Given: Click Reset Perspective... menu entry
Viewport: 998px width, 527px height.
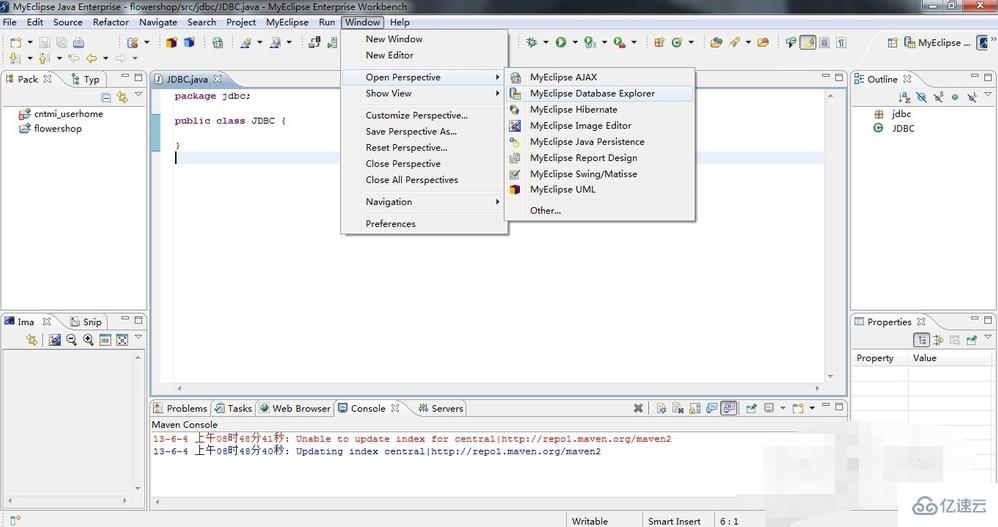Looking at the screenshot, I should point(424,148).
